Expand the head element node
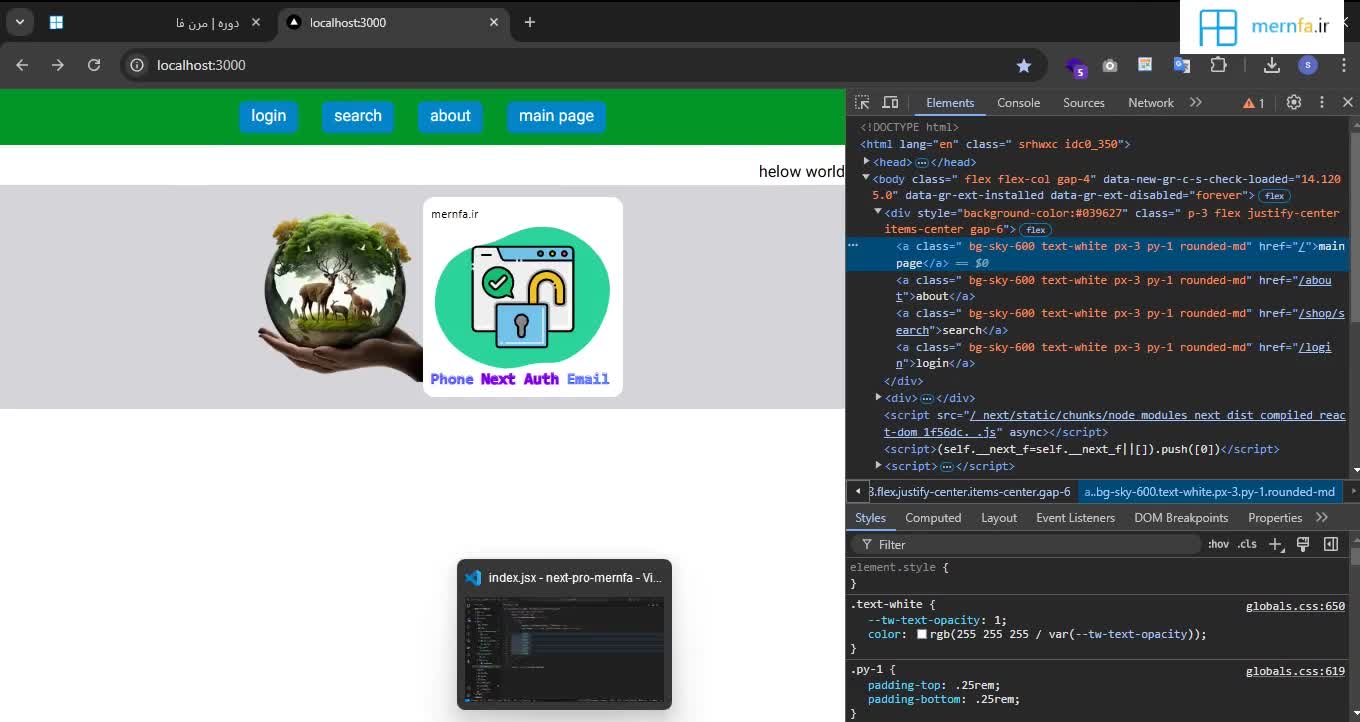The width and height of the screenshot is (1360, 722). tap(867, 161)
